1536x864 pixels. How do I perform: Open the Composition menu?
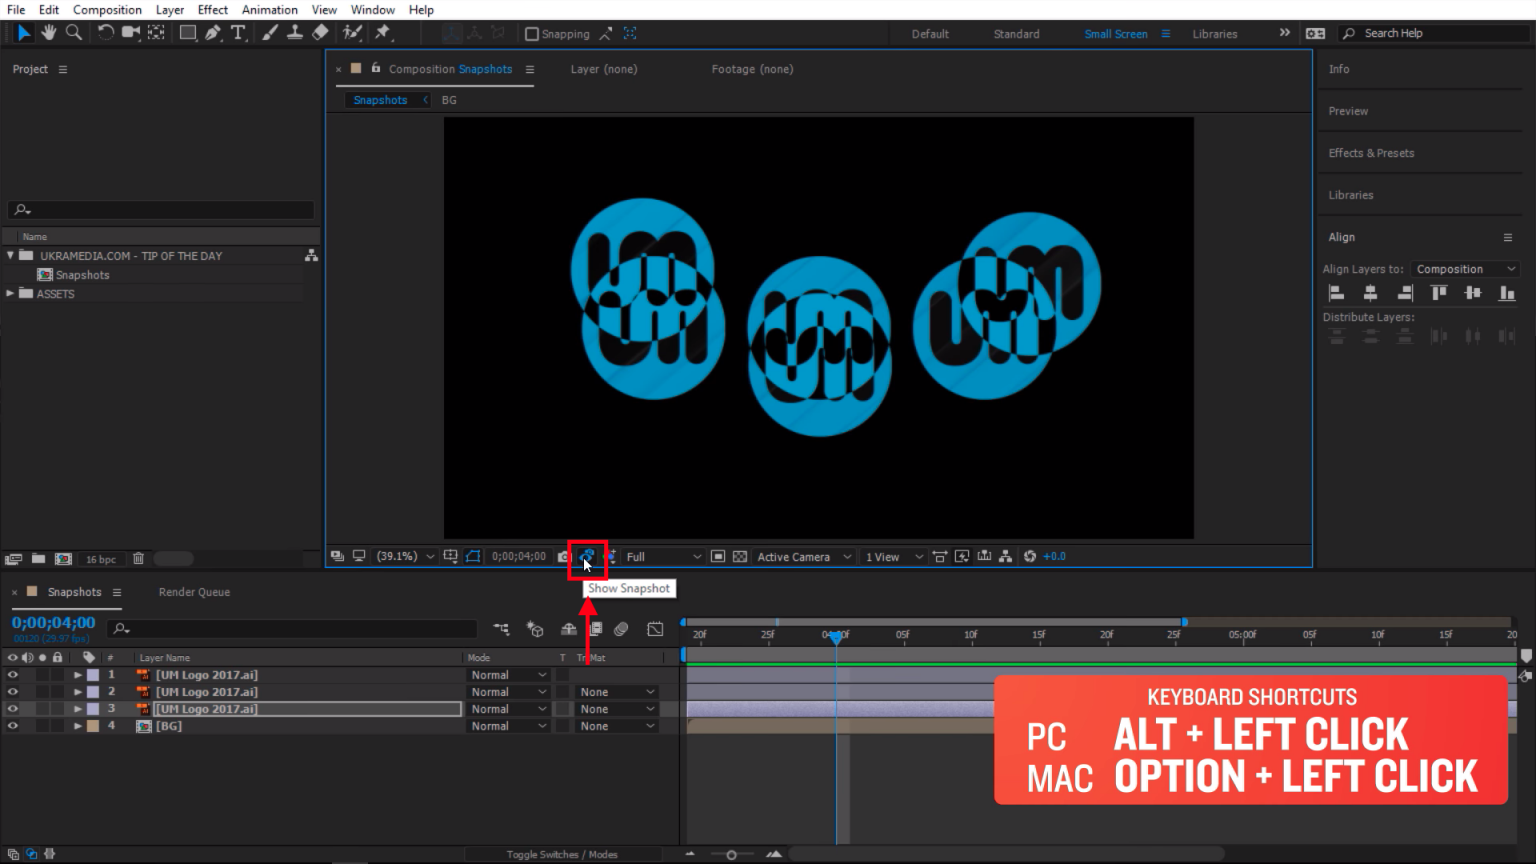(107, 10)
